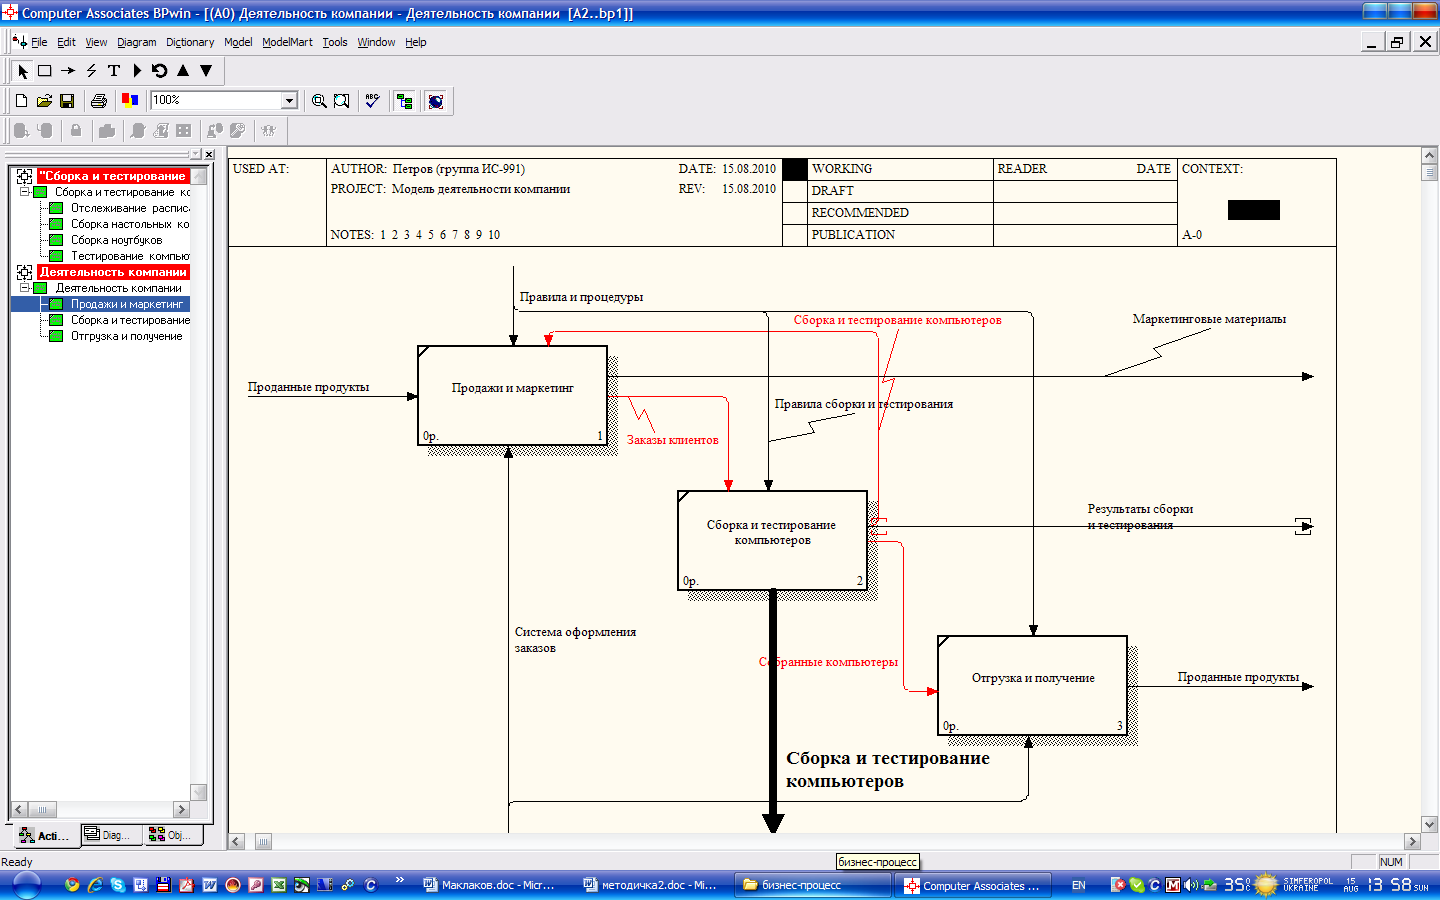Image resolution: width=1440 pixels, height=900 pixels.
Task: Click the diagram box 'Сборка и тестирование компьютеров'
Action: tap(772, 540)
